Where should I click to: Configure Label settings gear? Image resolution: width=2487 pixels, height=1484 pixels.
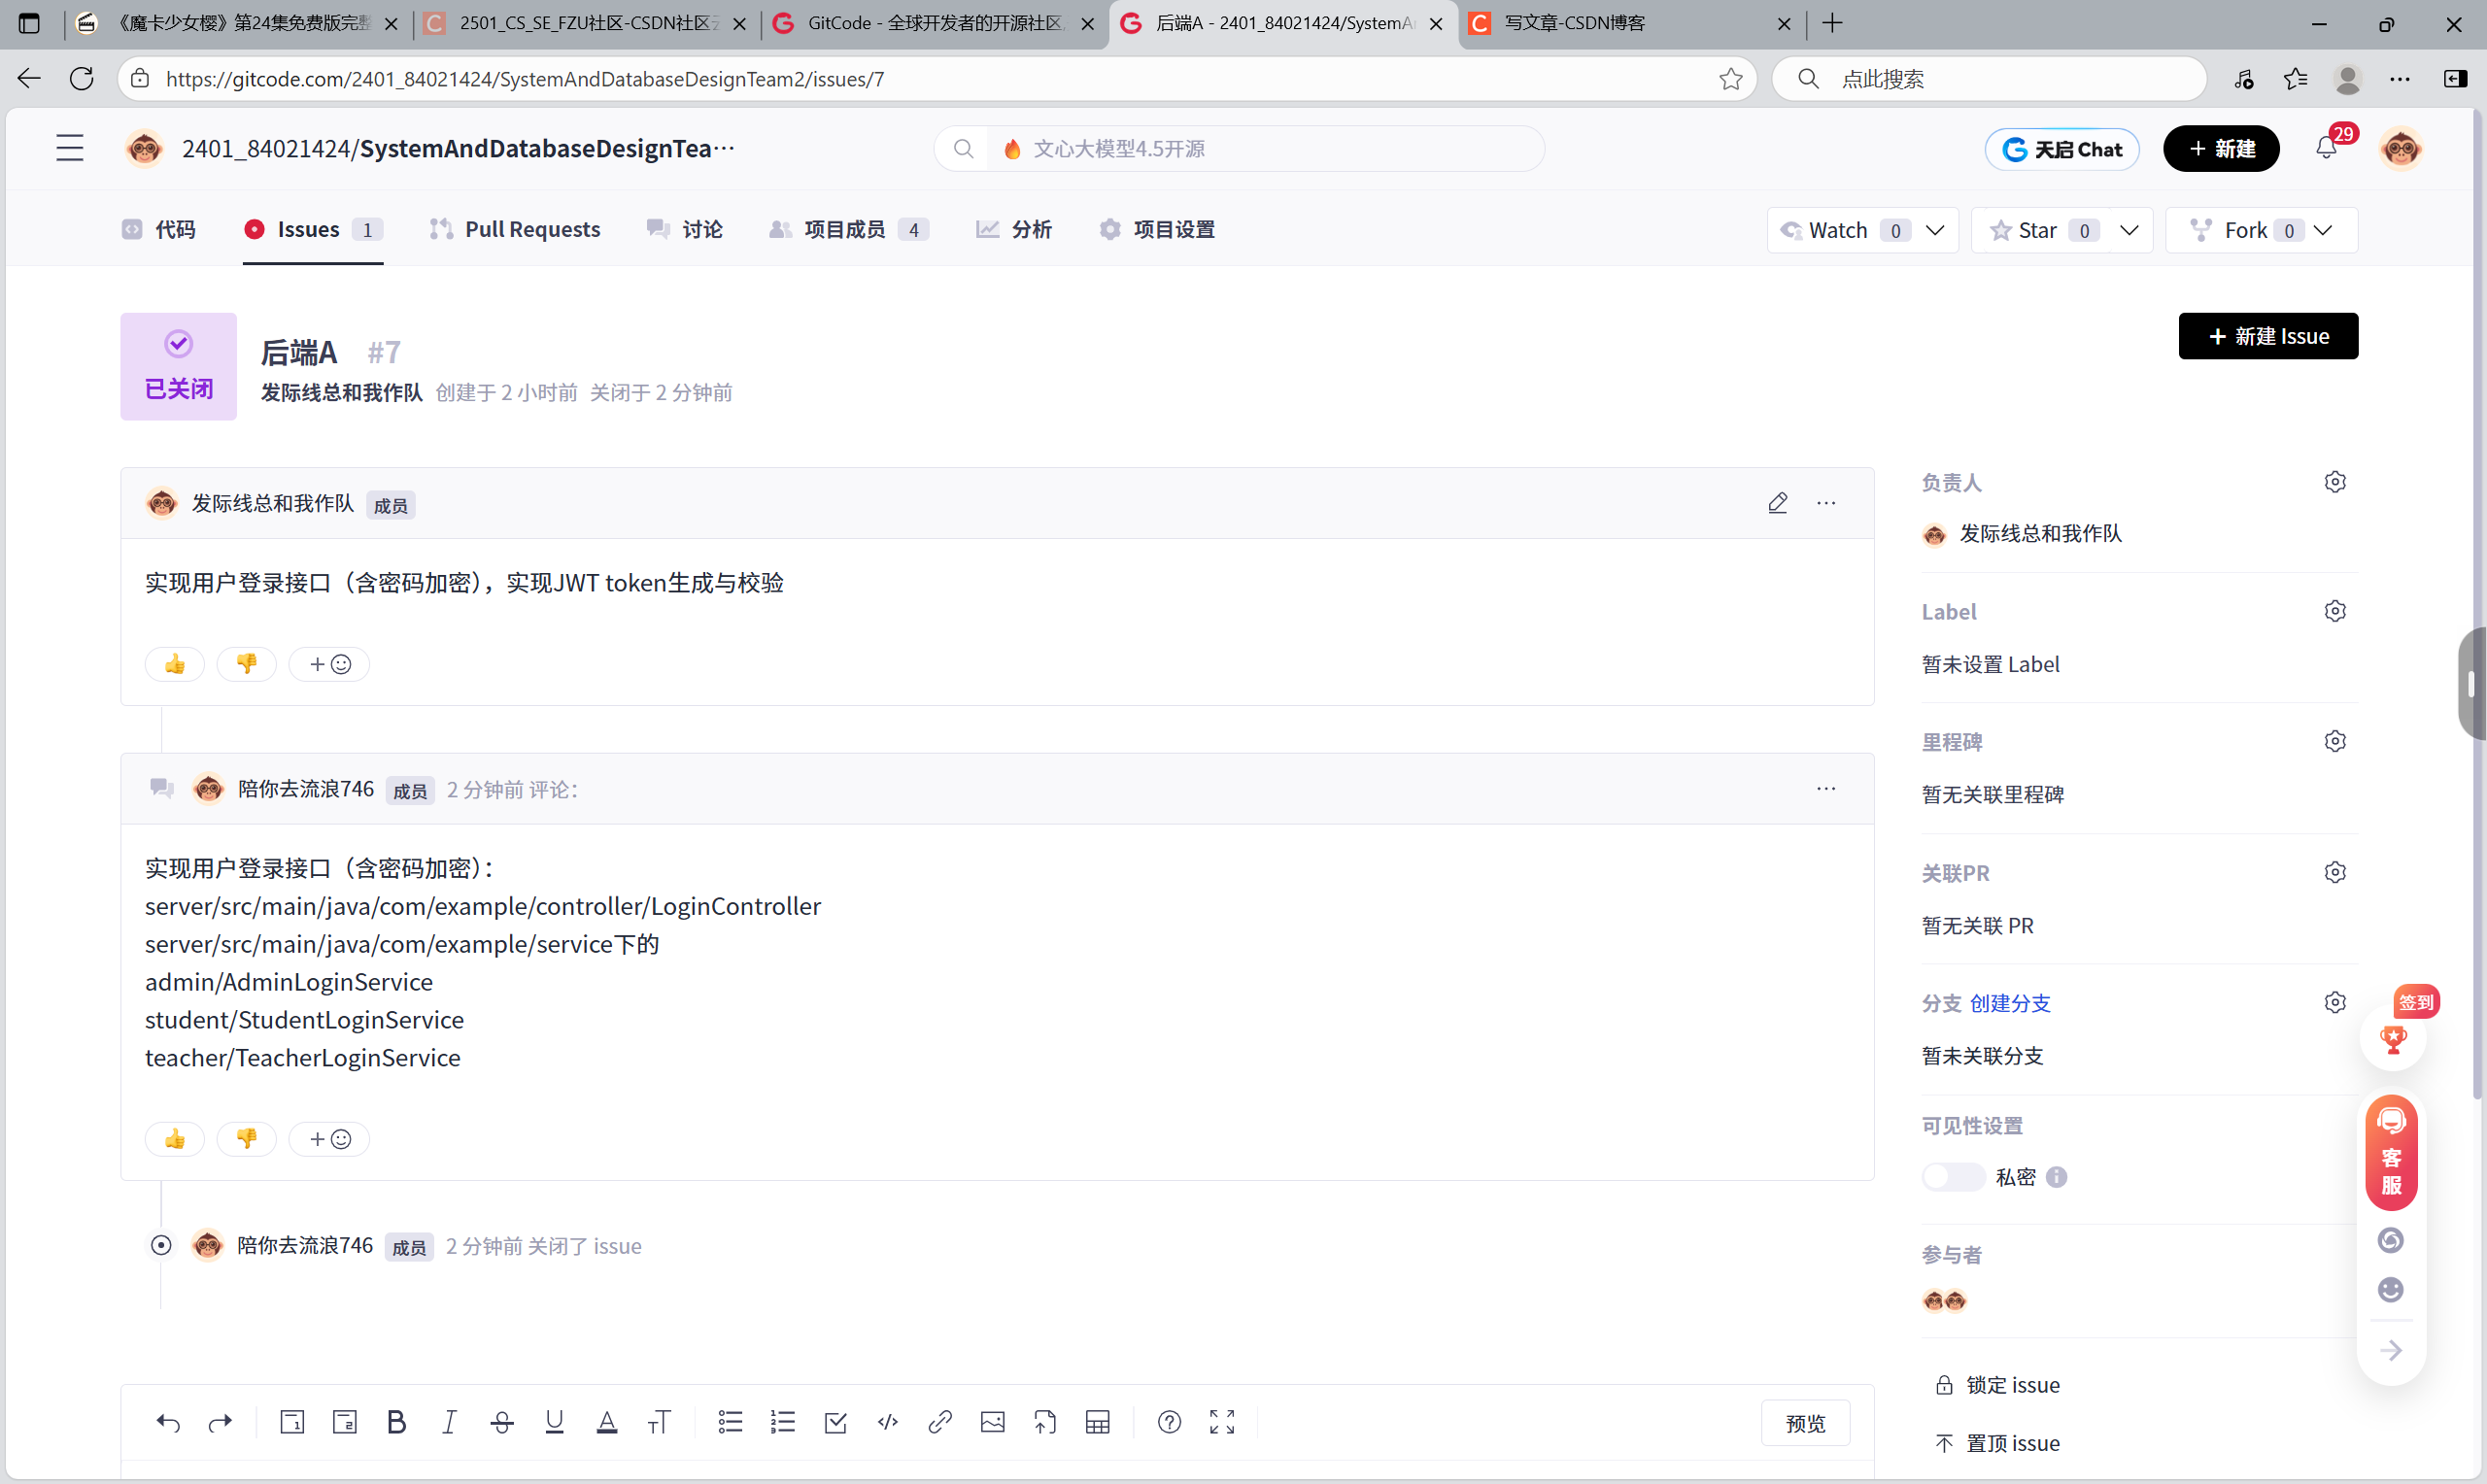[x=2334, y=611]
